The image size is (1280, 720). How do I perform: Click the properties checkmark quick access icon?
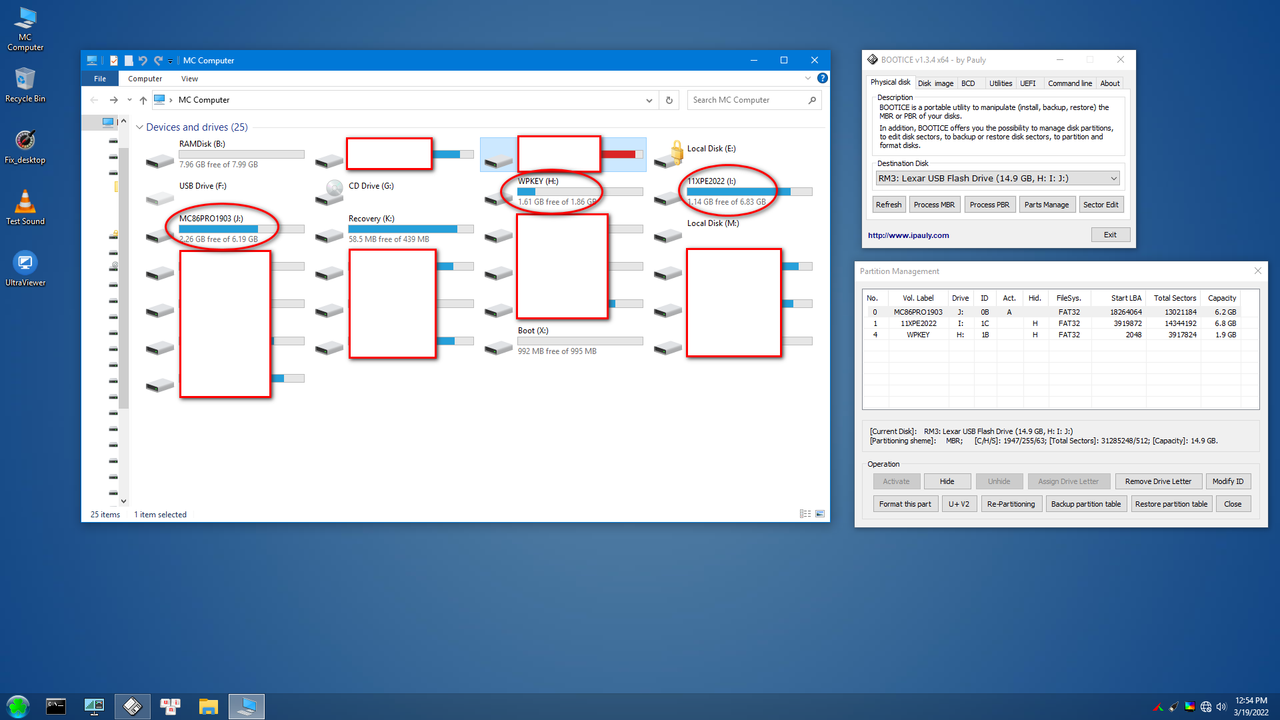(114, 60)
